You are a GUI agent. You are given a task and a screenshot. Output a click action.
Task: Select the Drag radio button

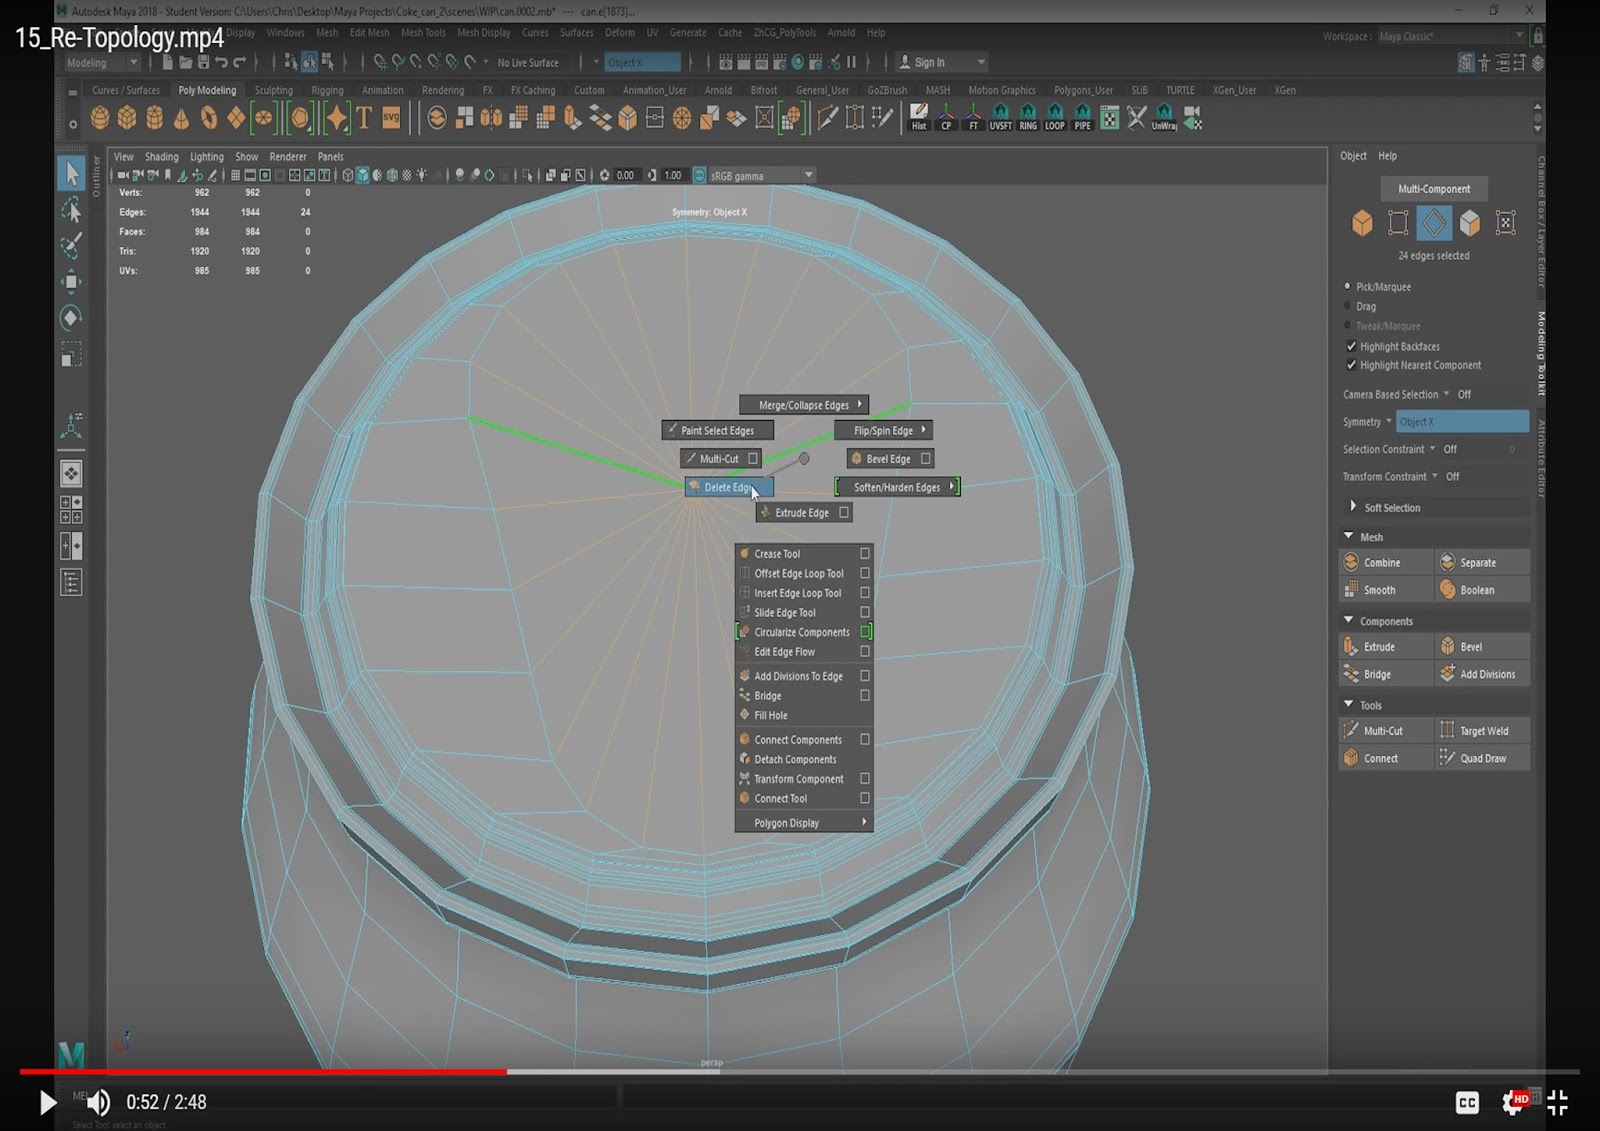(x=1349, y=306)
